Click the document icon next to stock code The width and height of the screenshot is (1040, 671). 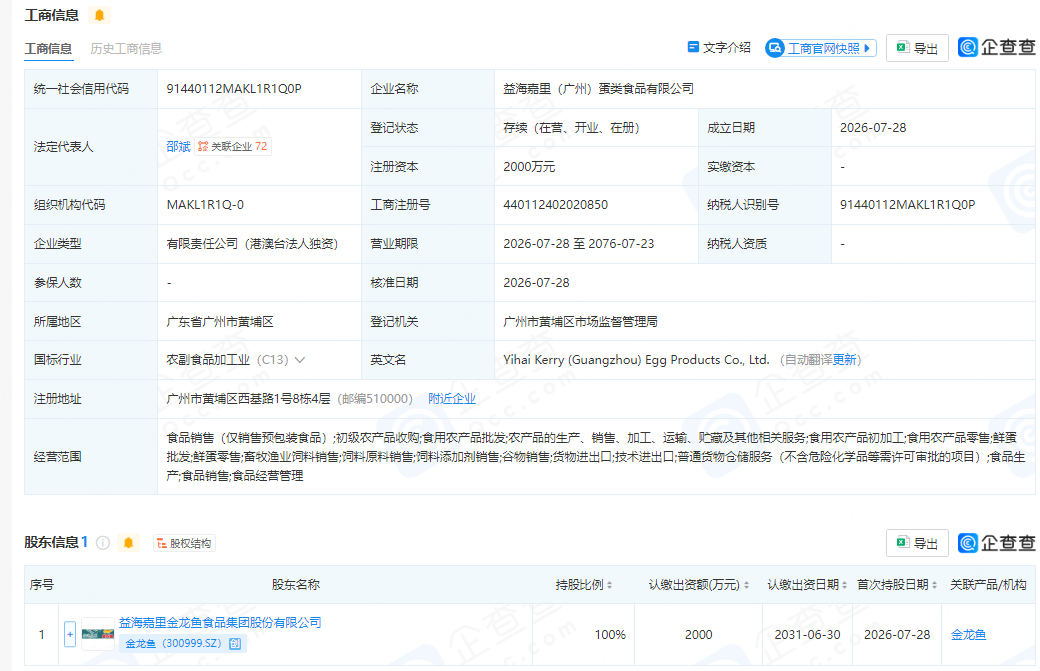pyautogui.click(x=235, y=644)
